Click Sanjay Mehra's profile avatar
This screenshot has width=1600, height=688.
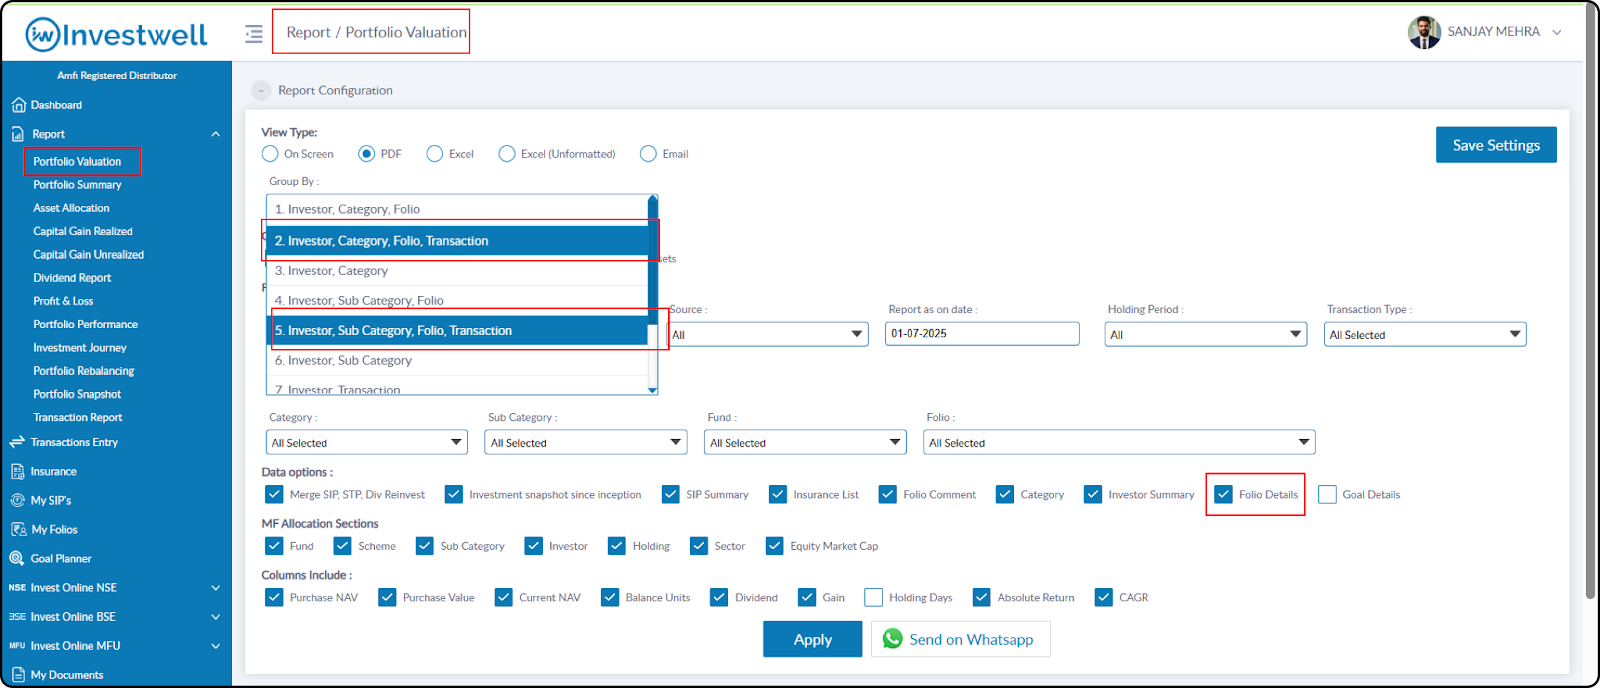coord(1424,32)
